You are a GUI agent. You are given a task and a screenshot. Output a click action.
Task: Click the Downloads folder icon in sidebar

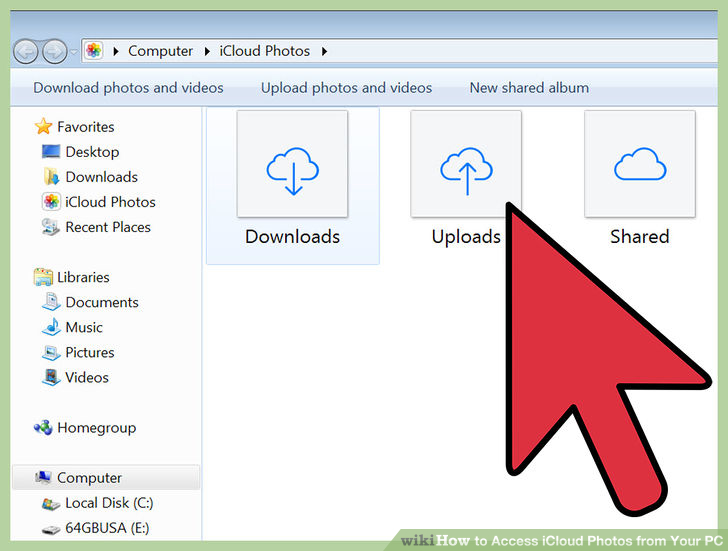pos(51,176)
